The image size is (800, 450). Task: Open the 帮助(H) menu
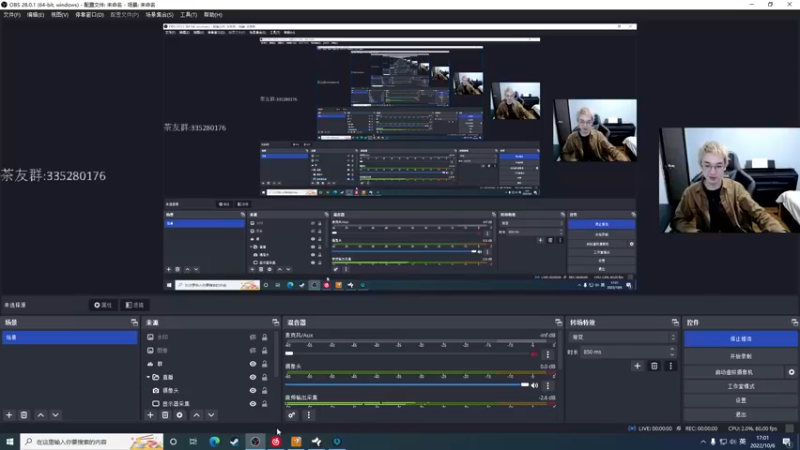tap(213, 15)
